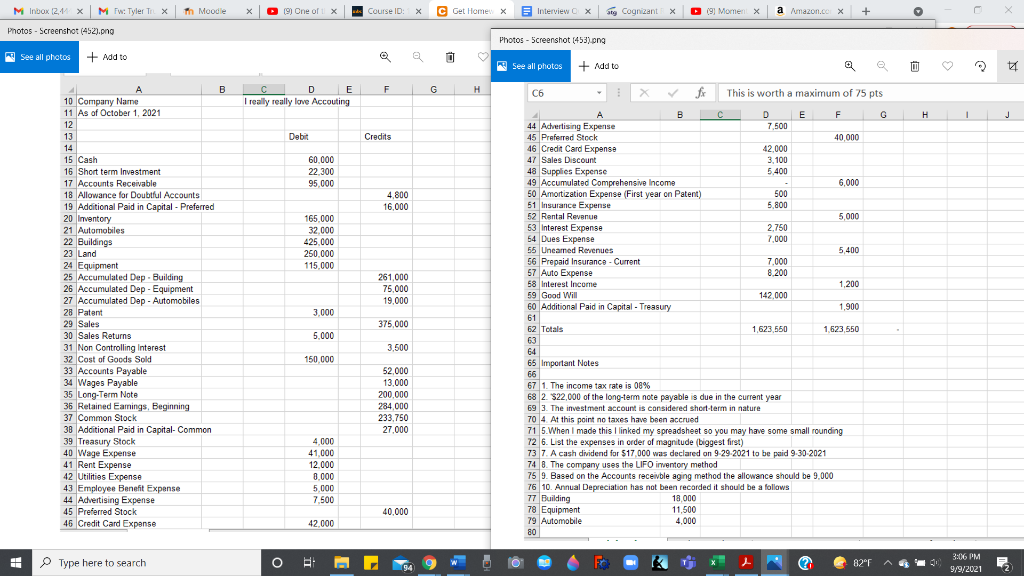Click 'Totals' row label in right photo
The height and width of the screenshot is (576, 1024).
tap(552, 329)
